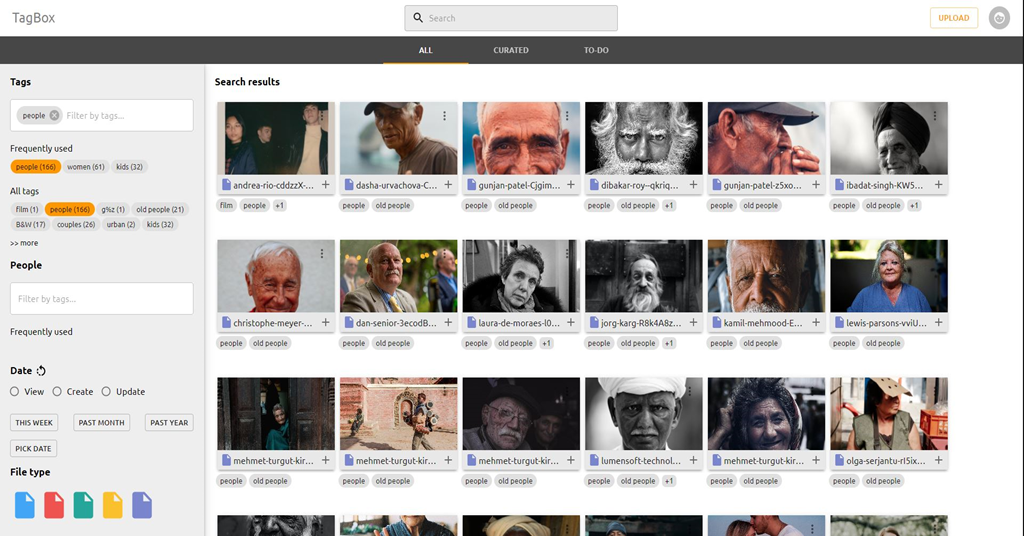Toggle the film (1) tag filter
This screenshot has width=1024, height=536.
[x=27, y=210]
